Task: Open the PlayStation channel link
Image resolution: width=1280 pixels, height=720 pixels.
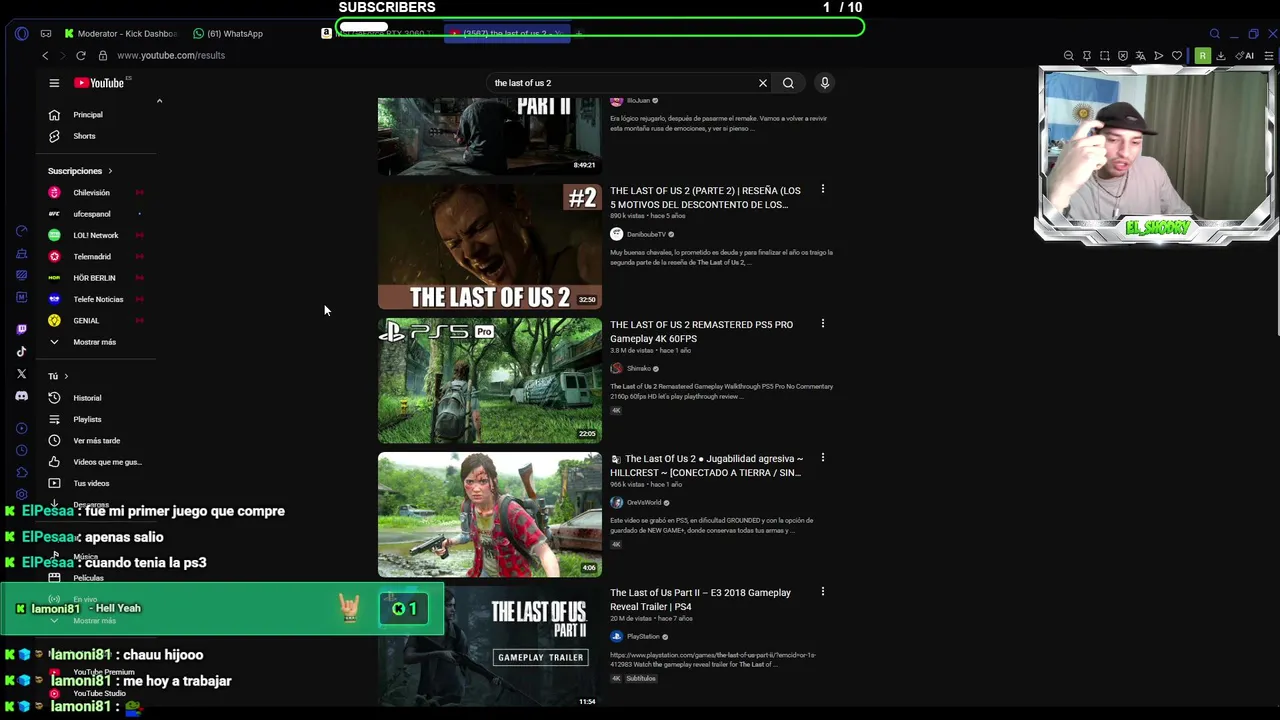Action: pos(643,636)
